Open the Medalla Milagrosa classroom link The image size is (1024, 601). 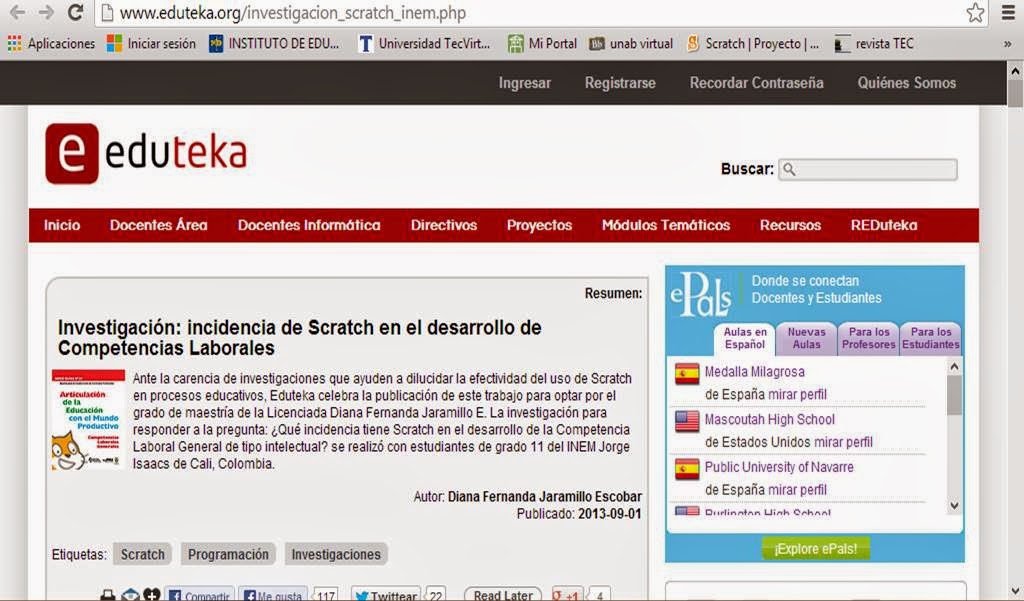click(x=754, y=372)
